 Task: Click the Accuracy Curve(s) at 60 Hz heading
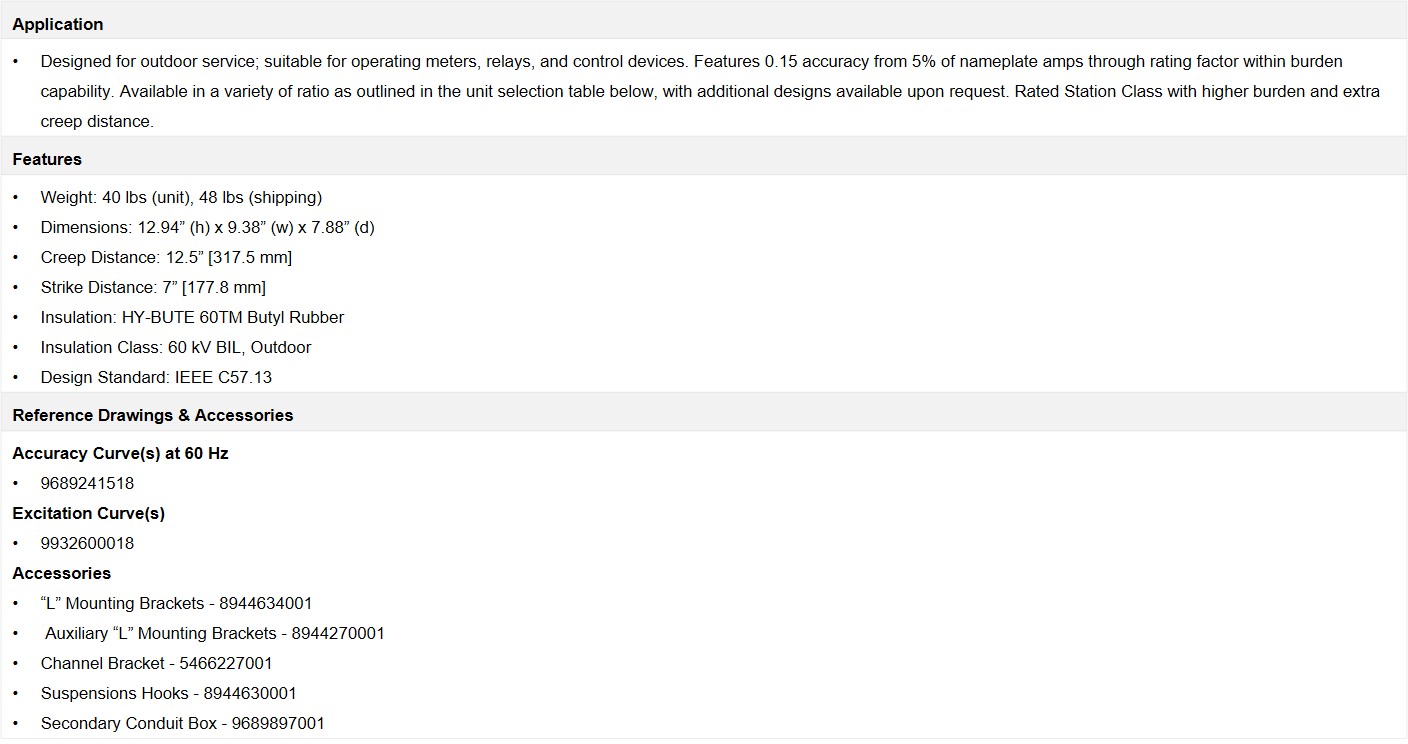[x=120, y=453]
